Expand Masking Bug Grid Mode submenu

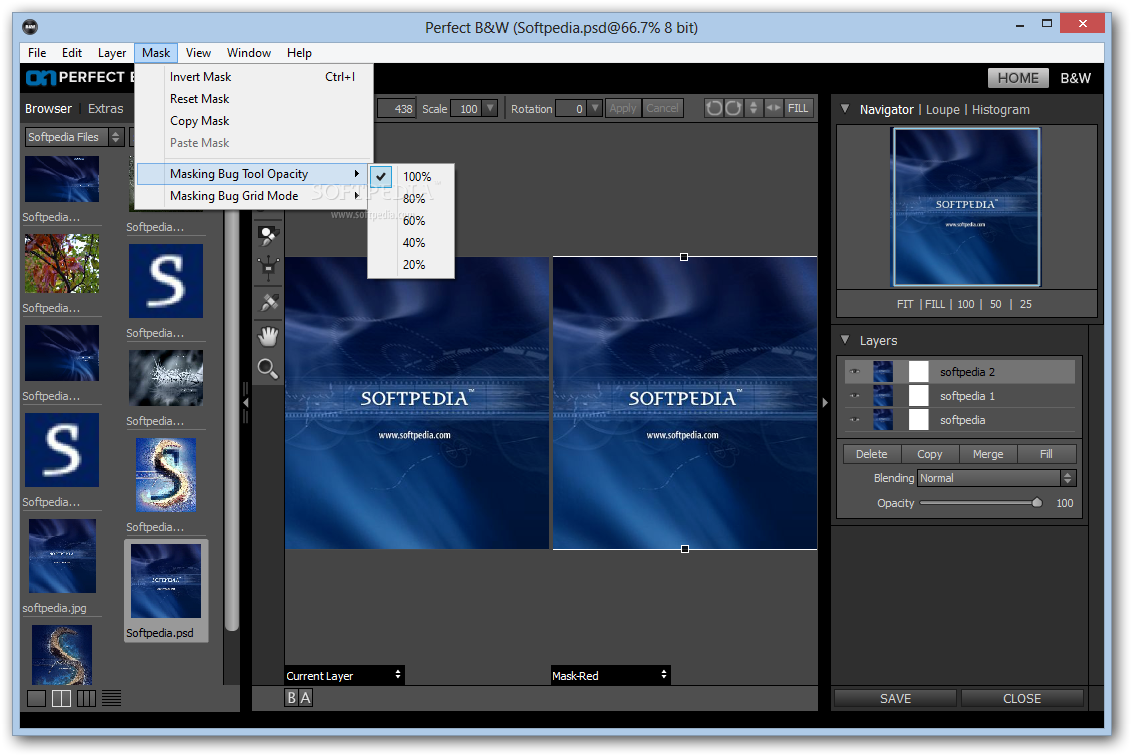(x=254, y=196)
